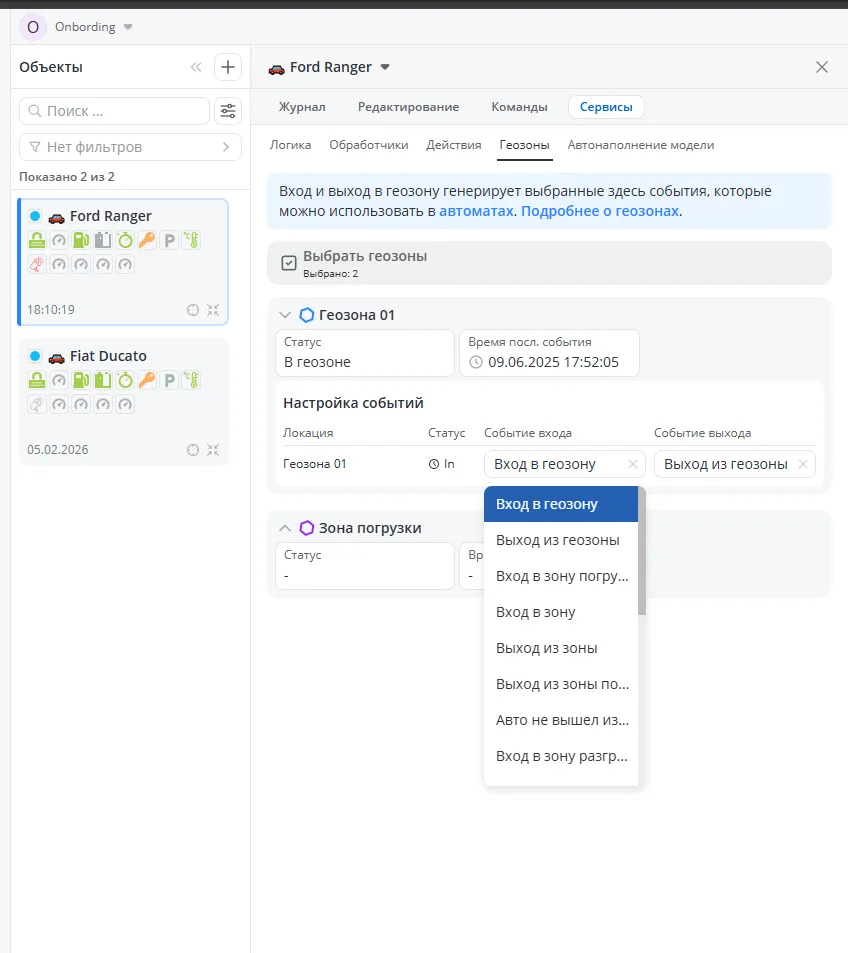
Task: Switch to the Команды tab
Action: [x=519, y=107]
